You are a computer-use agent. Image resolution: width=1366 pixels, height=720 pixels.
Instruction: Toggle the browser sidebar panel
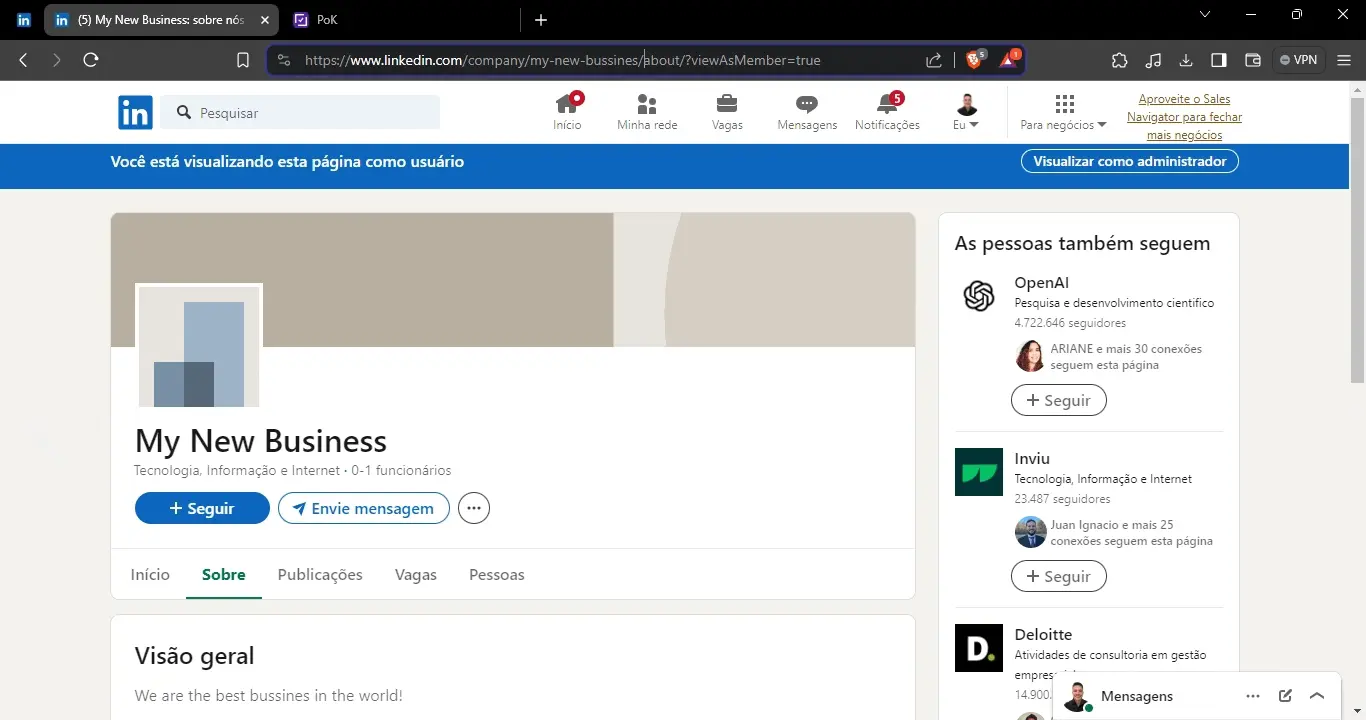[1219, 60]
